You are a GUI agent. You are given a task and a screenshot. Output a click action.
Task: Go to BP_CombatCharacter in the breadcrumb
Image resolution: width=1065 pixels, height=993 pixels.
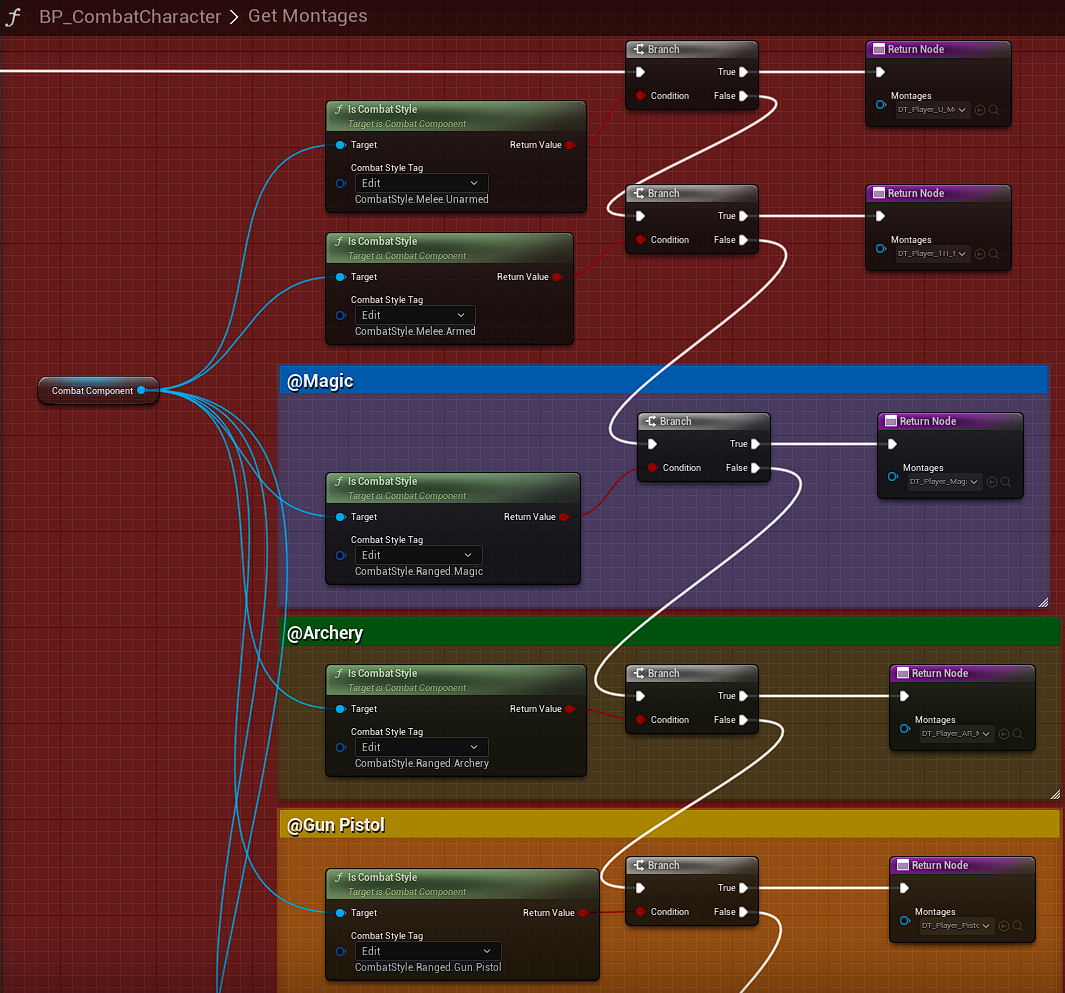[x=130, y=17]
